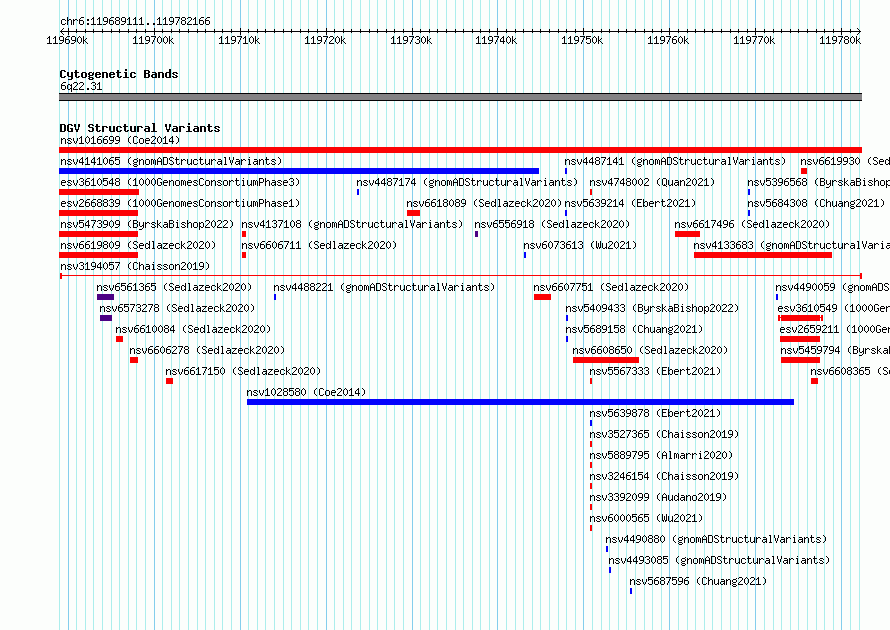Select nsv4493085 (gnomADStructuralVariants) label
This screenshot has width=890, height=630.
coord(719,560)
